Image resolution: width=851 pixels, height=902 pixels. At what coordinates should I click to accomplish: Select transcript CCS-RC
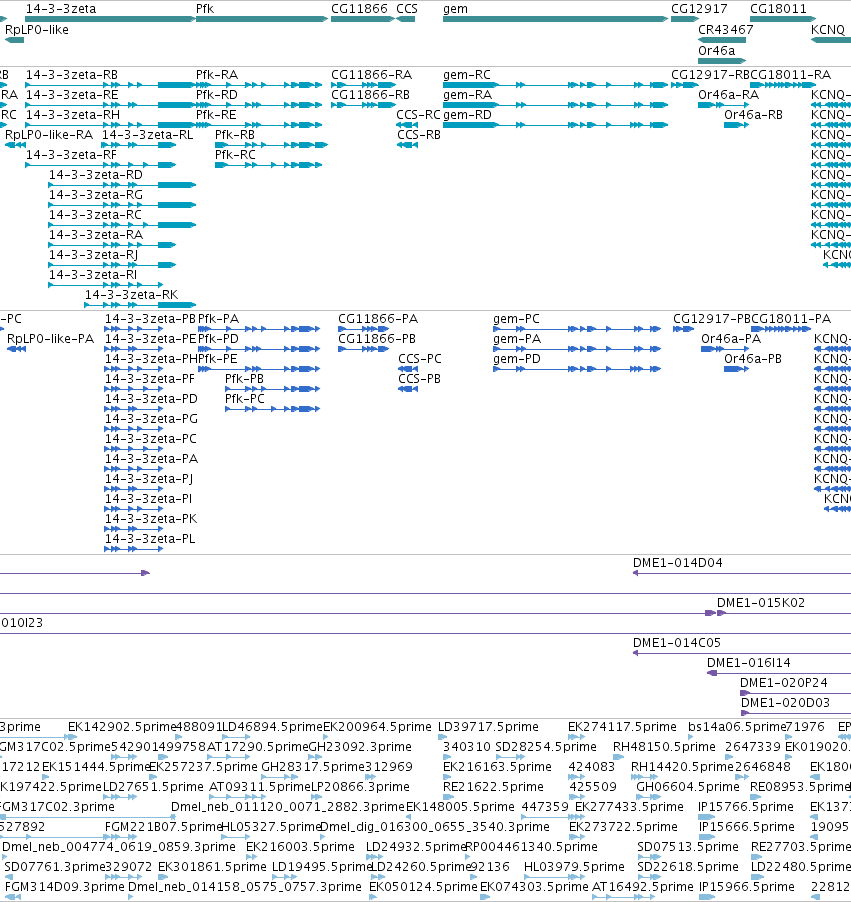tap(418, 115)
